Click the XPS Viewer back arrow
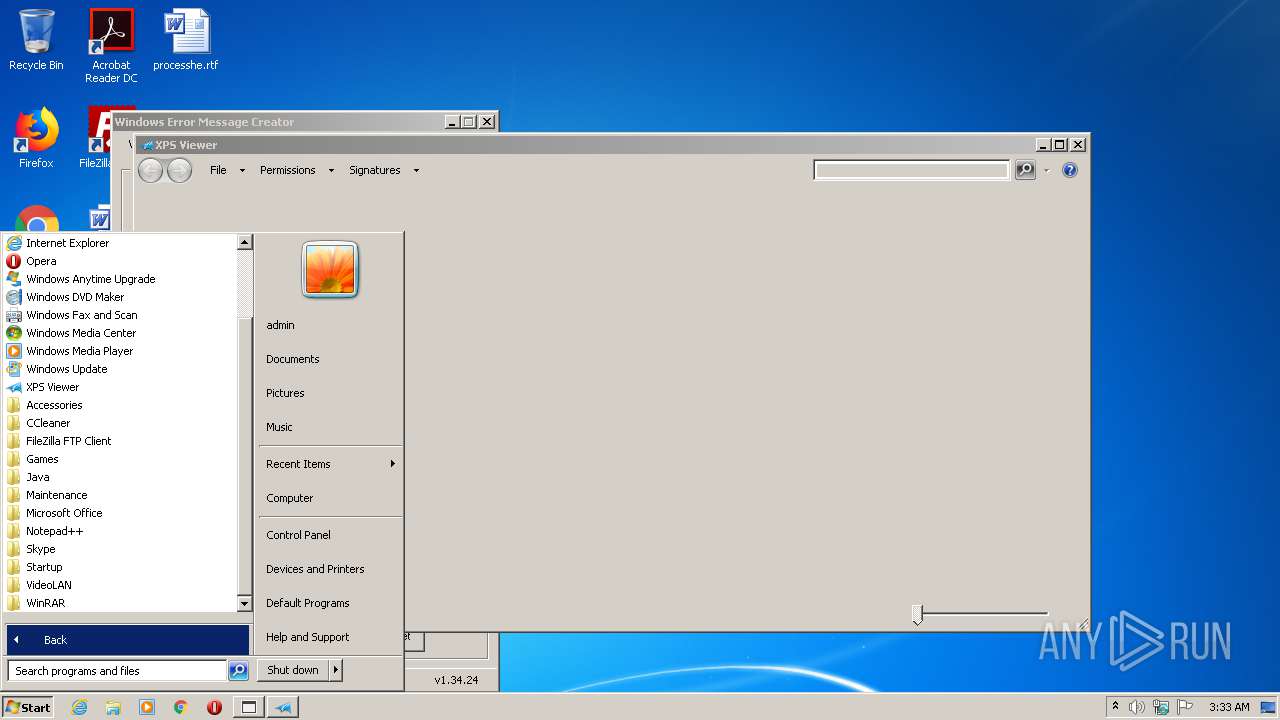This screenshot has width=1280, height=720. [x=150, y=171]
